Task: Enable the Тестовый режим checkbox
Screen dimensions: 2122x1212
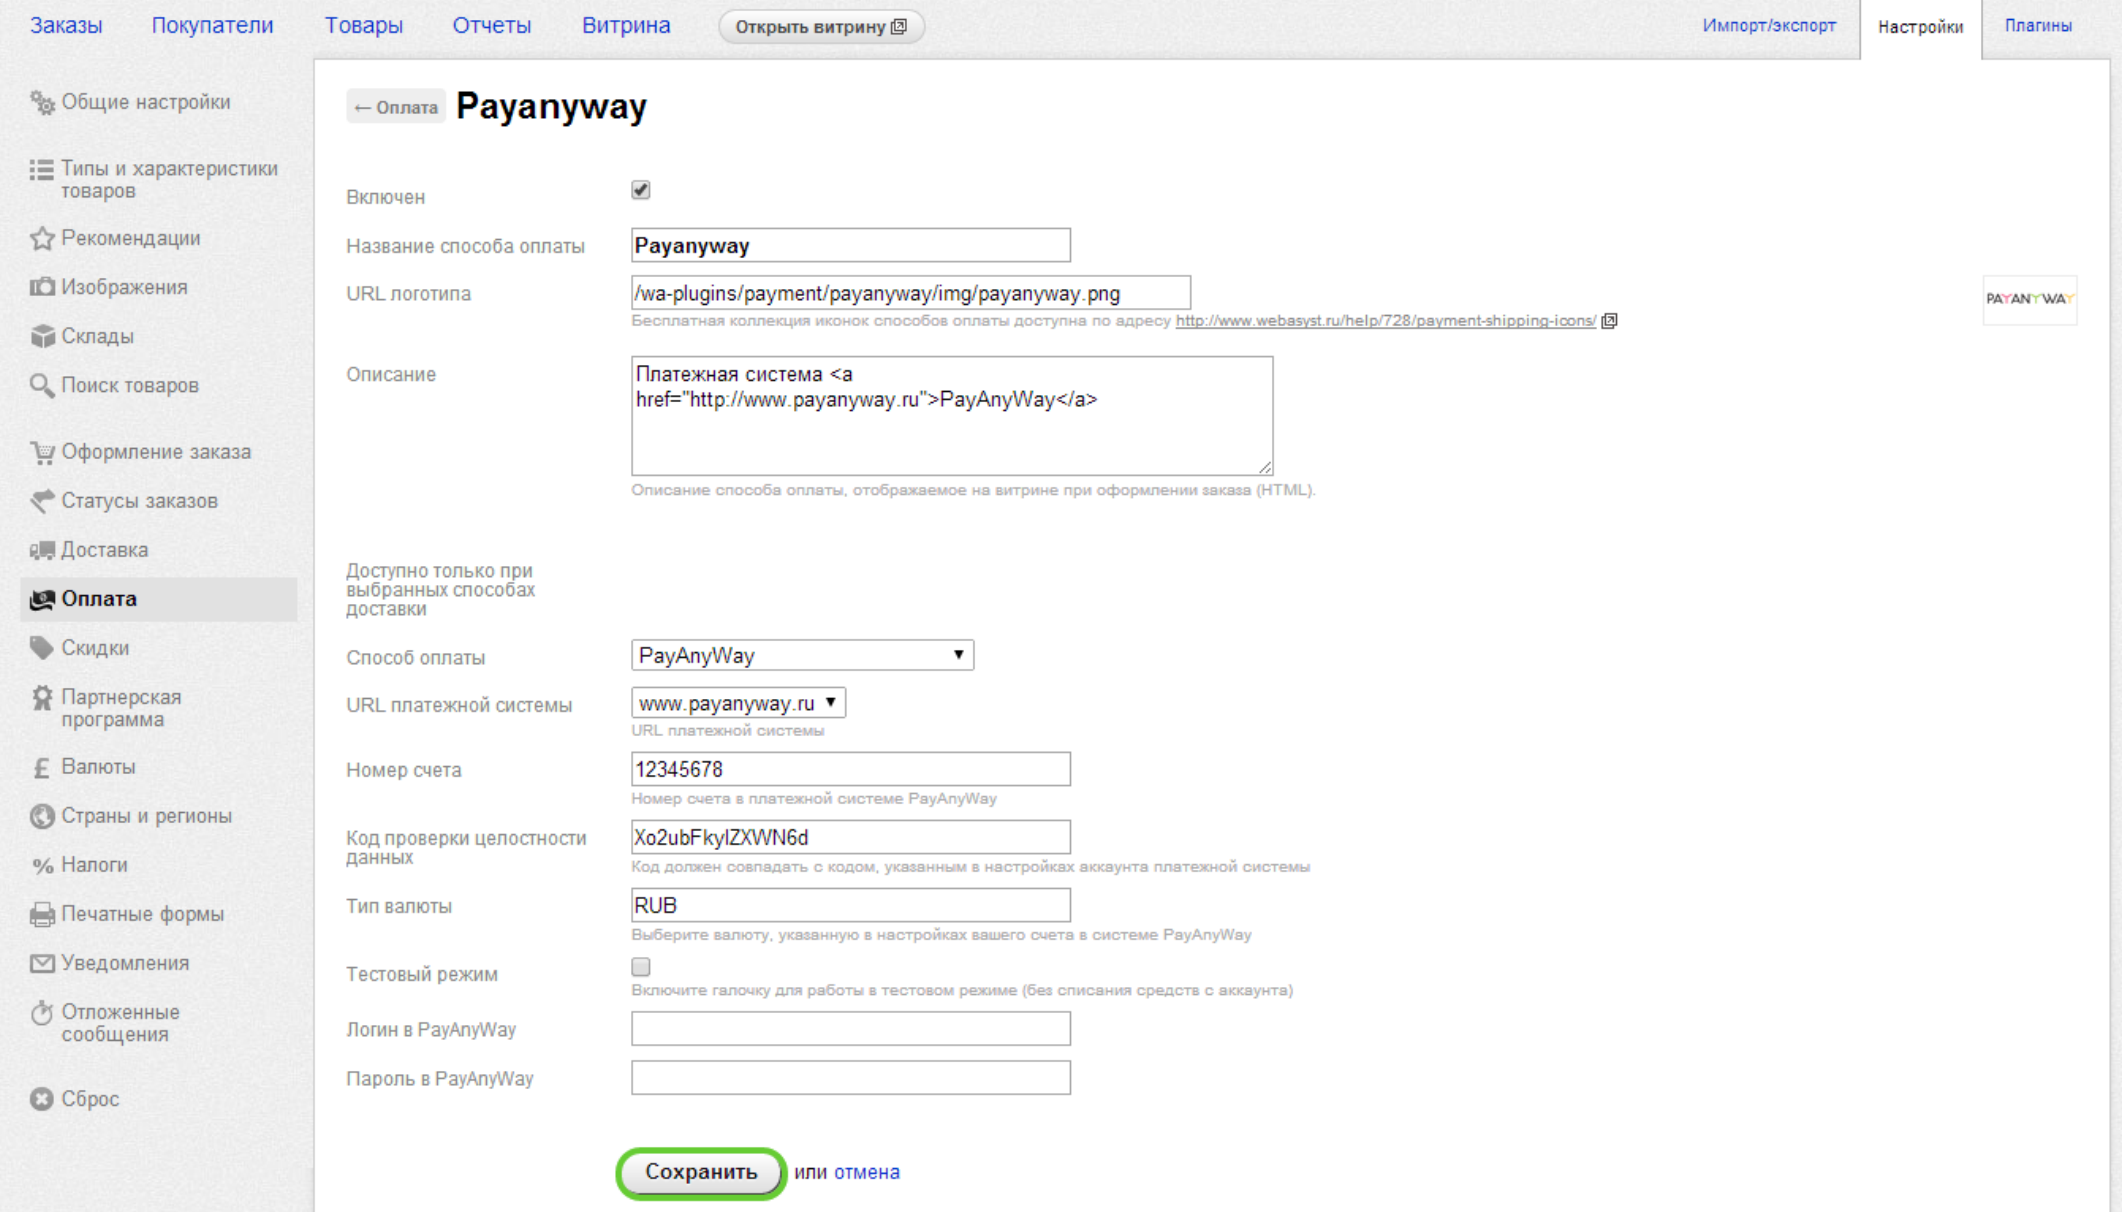Action: (641, 967)
